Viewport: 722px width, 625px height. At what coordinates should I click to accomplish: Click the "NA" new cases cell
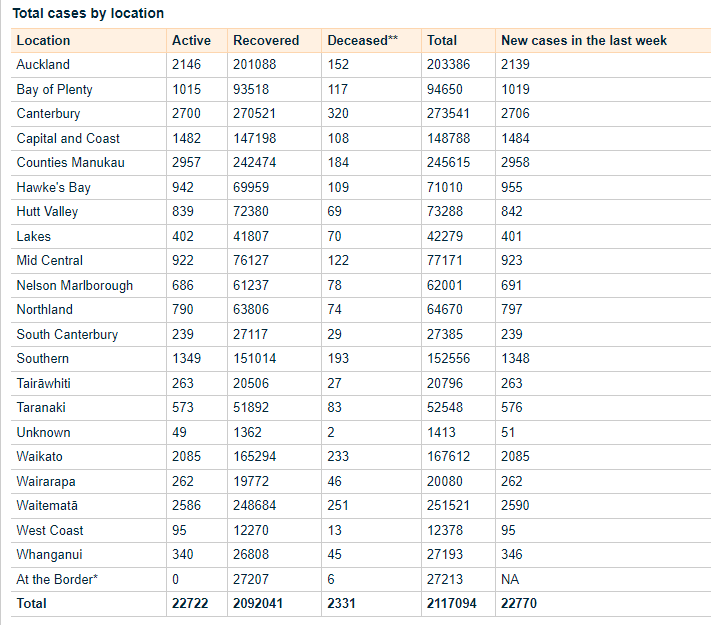point(510,579)
